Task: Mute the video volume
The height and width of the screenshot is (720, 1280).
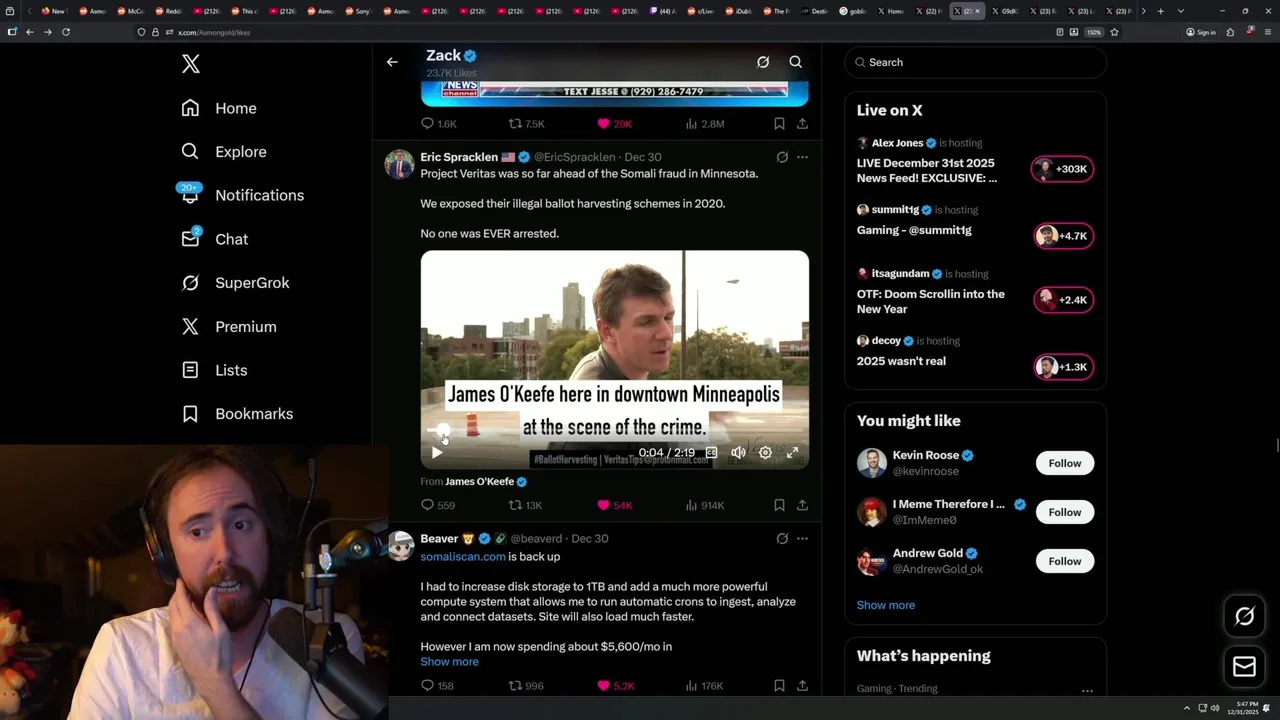Action: pyautogui.click(x=738, y=453)
